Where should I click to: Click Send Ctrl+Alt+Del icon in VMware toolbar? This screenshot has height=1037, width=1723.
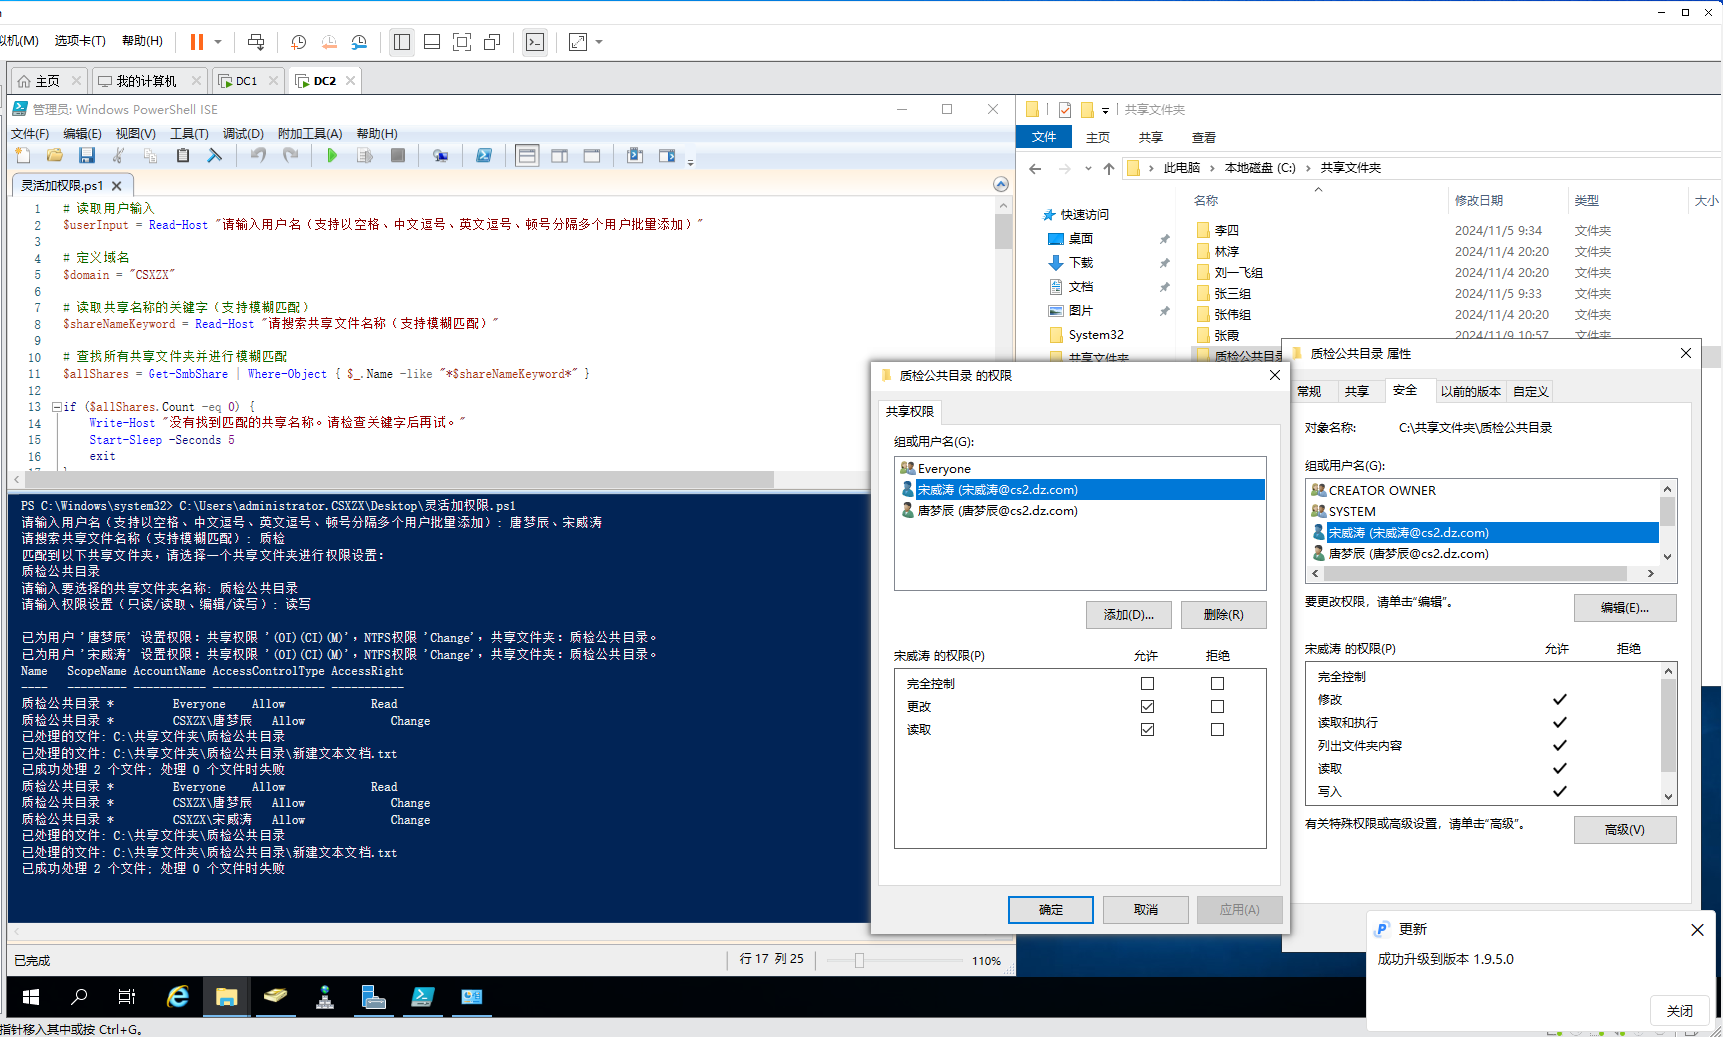256,42
